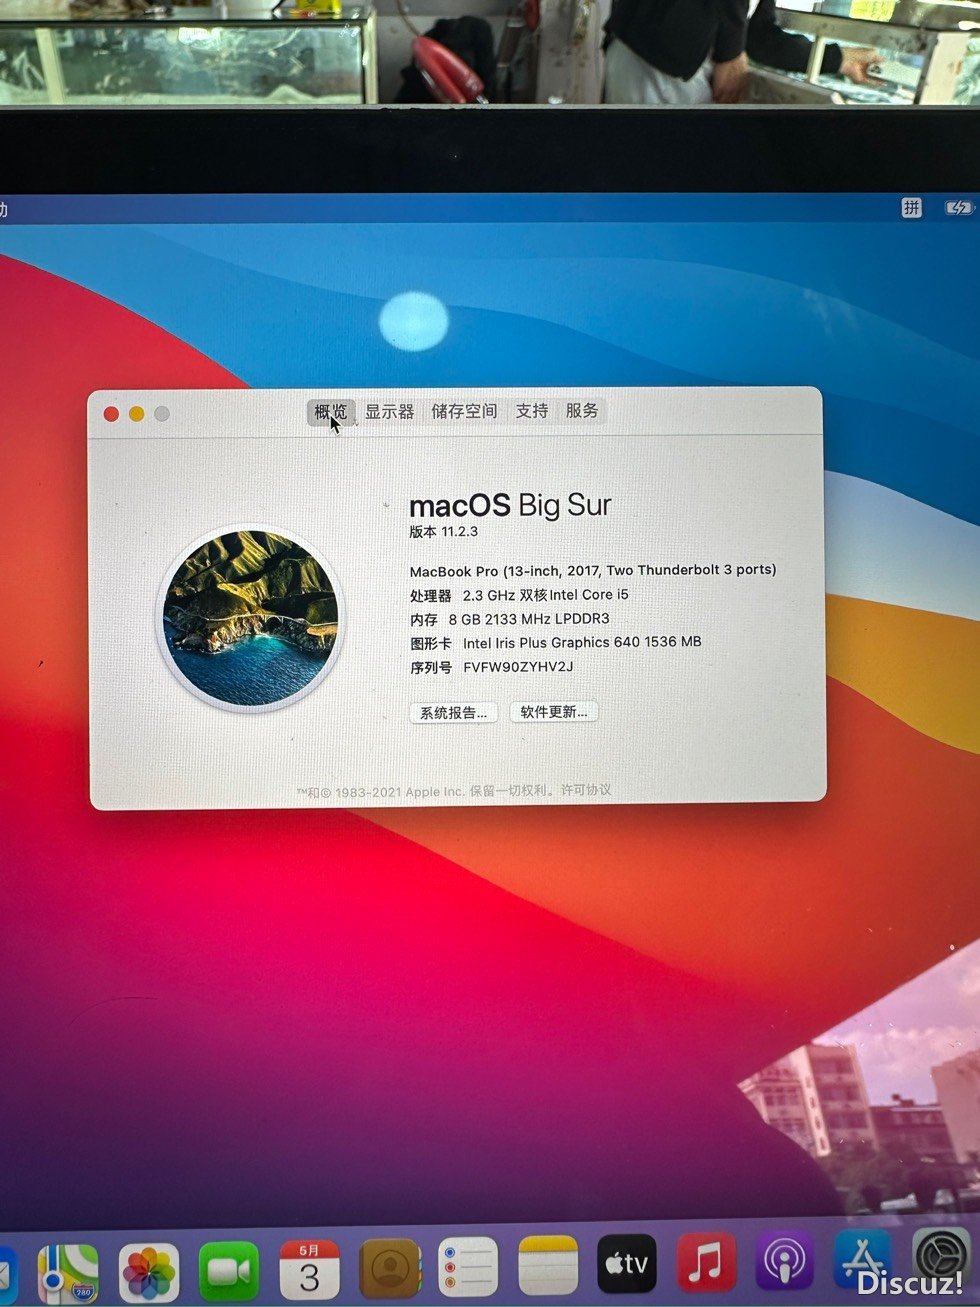Click the Big Sur wallpaper thumbnail image

pos(251,619)
